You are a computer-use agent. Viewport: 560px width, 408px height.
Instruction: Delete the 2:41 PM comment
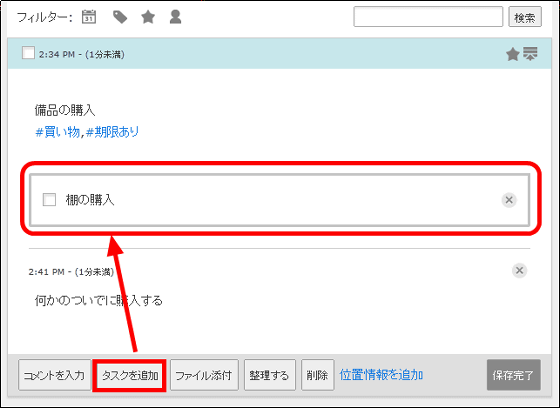pyautogui.click(x=519, y=270)
